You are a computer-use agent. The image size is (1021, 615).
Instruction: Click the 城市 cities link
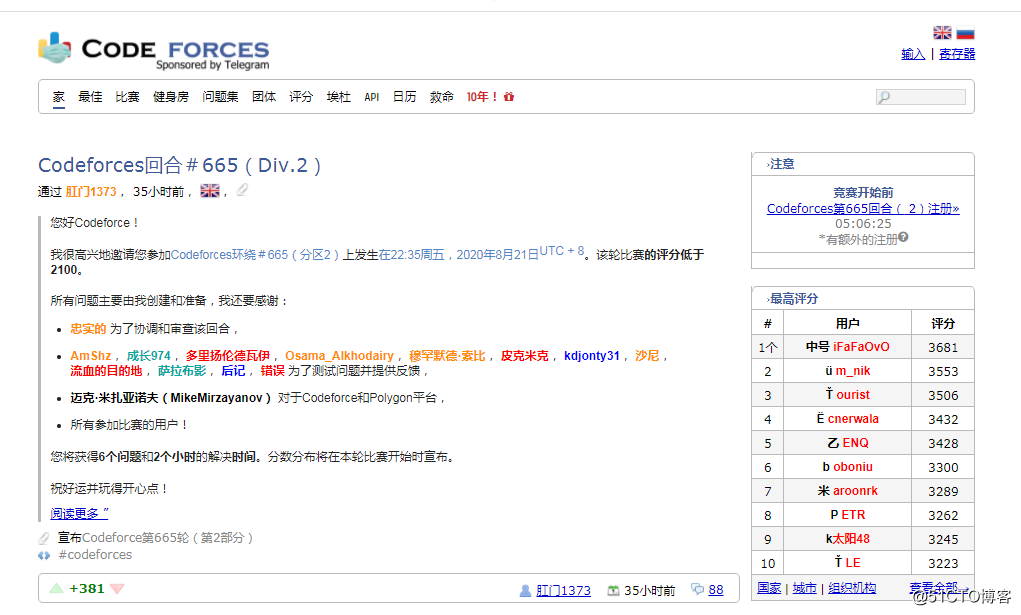point(804,588)
